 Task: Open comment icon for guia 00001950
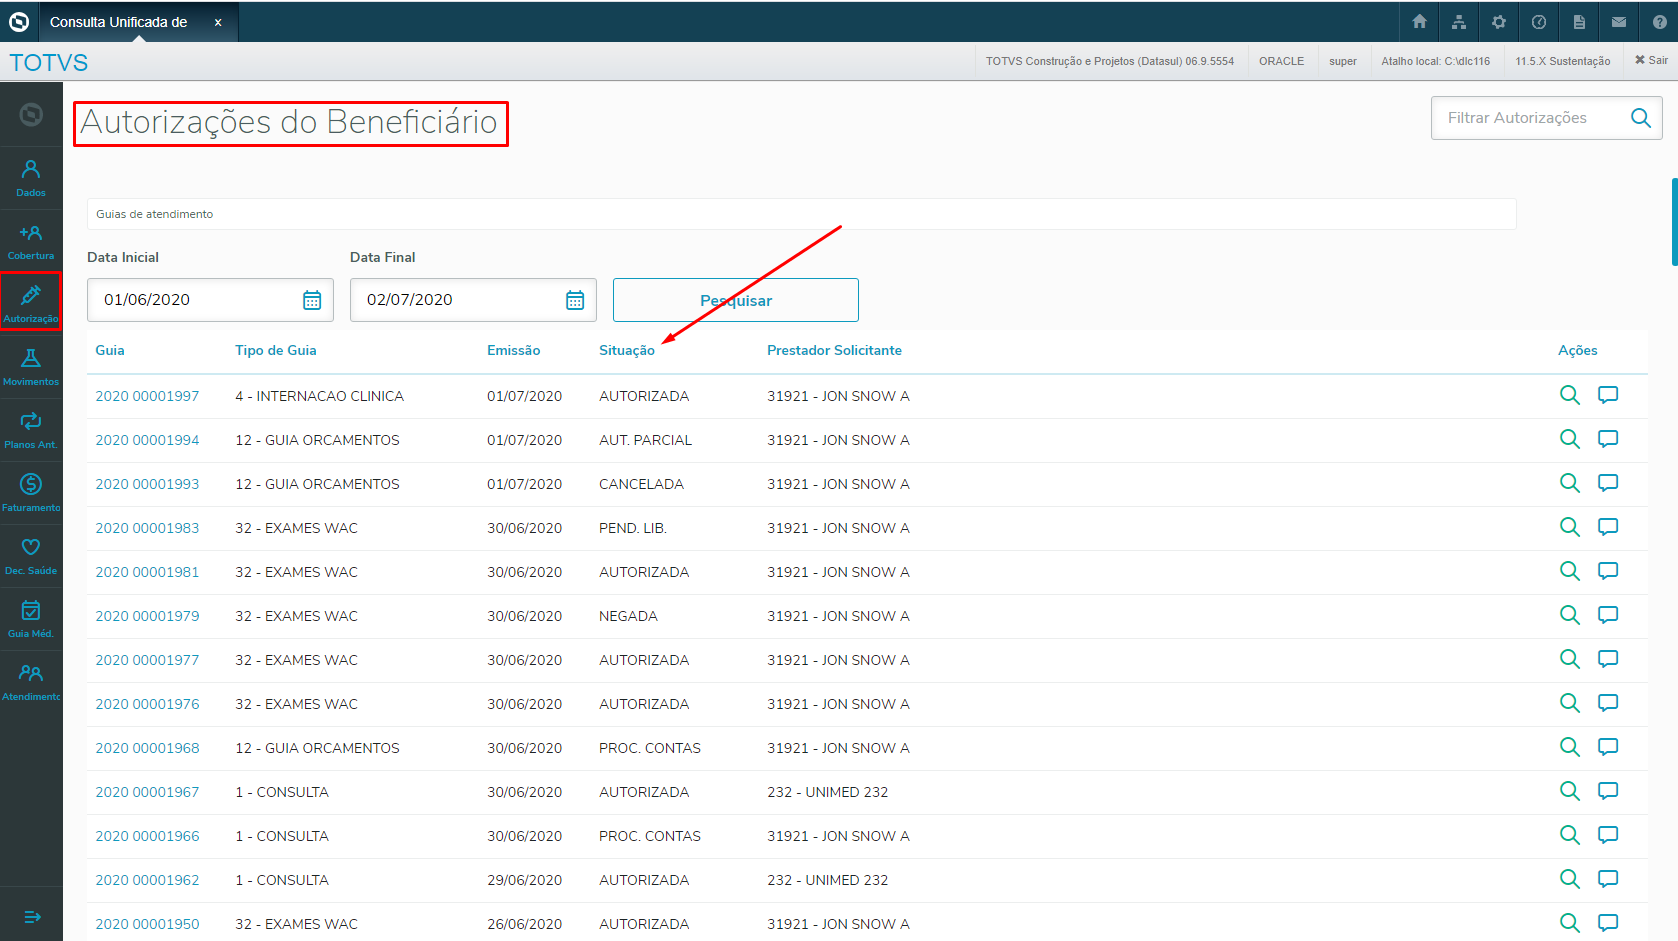pos(1608,923)
